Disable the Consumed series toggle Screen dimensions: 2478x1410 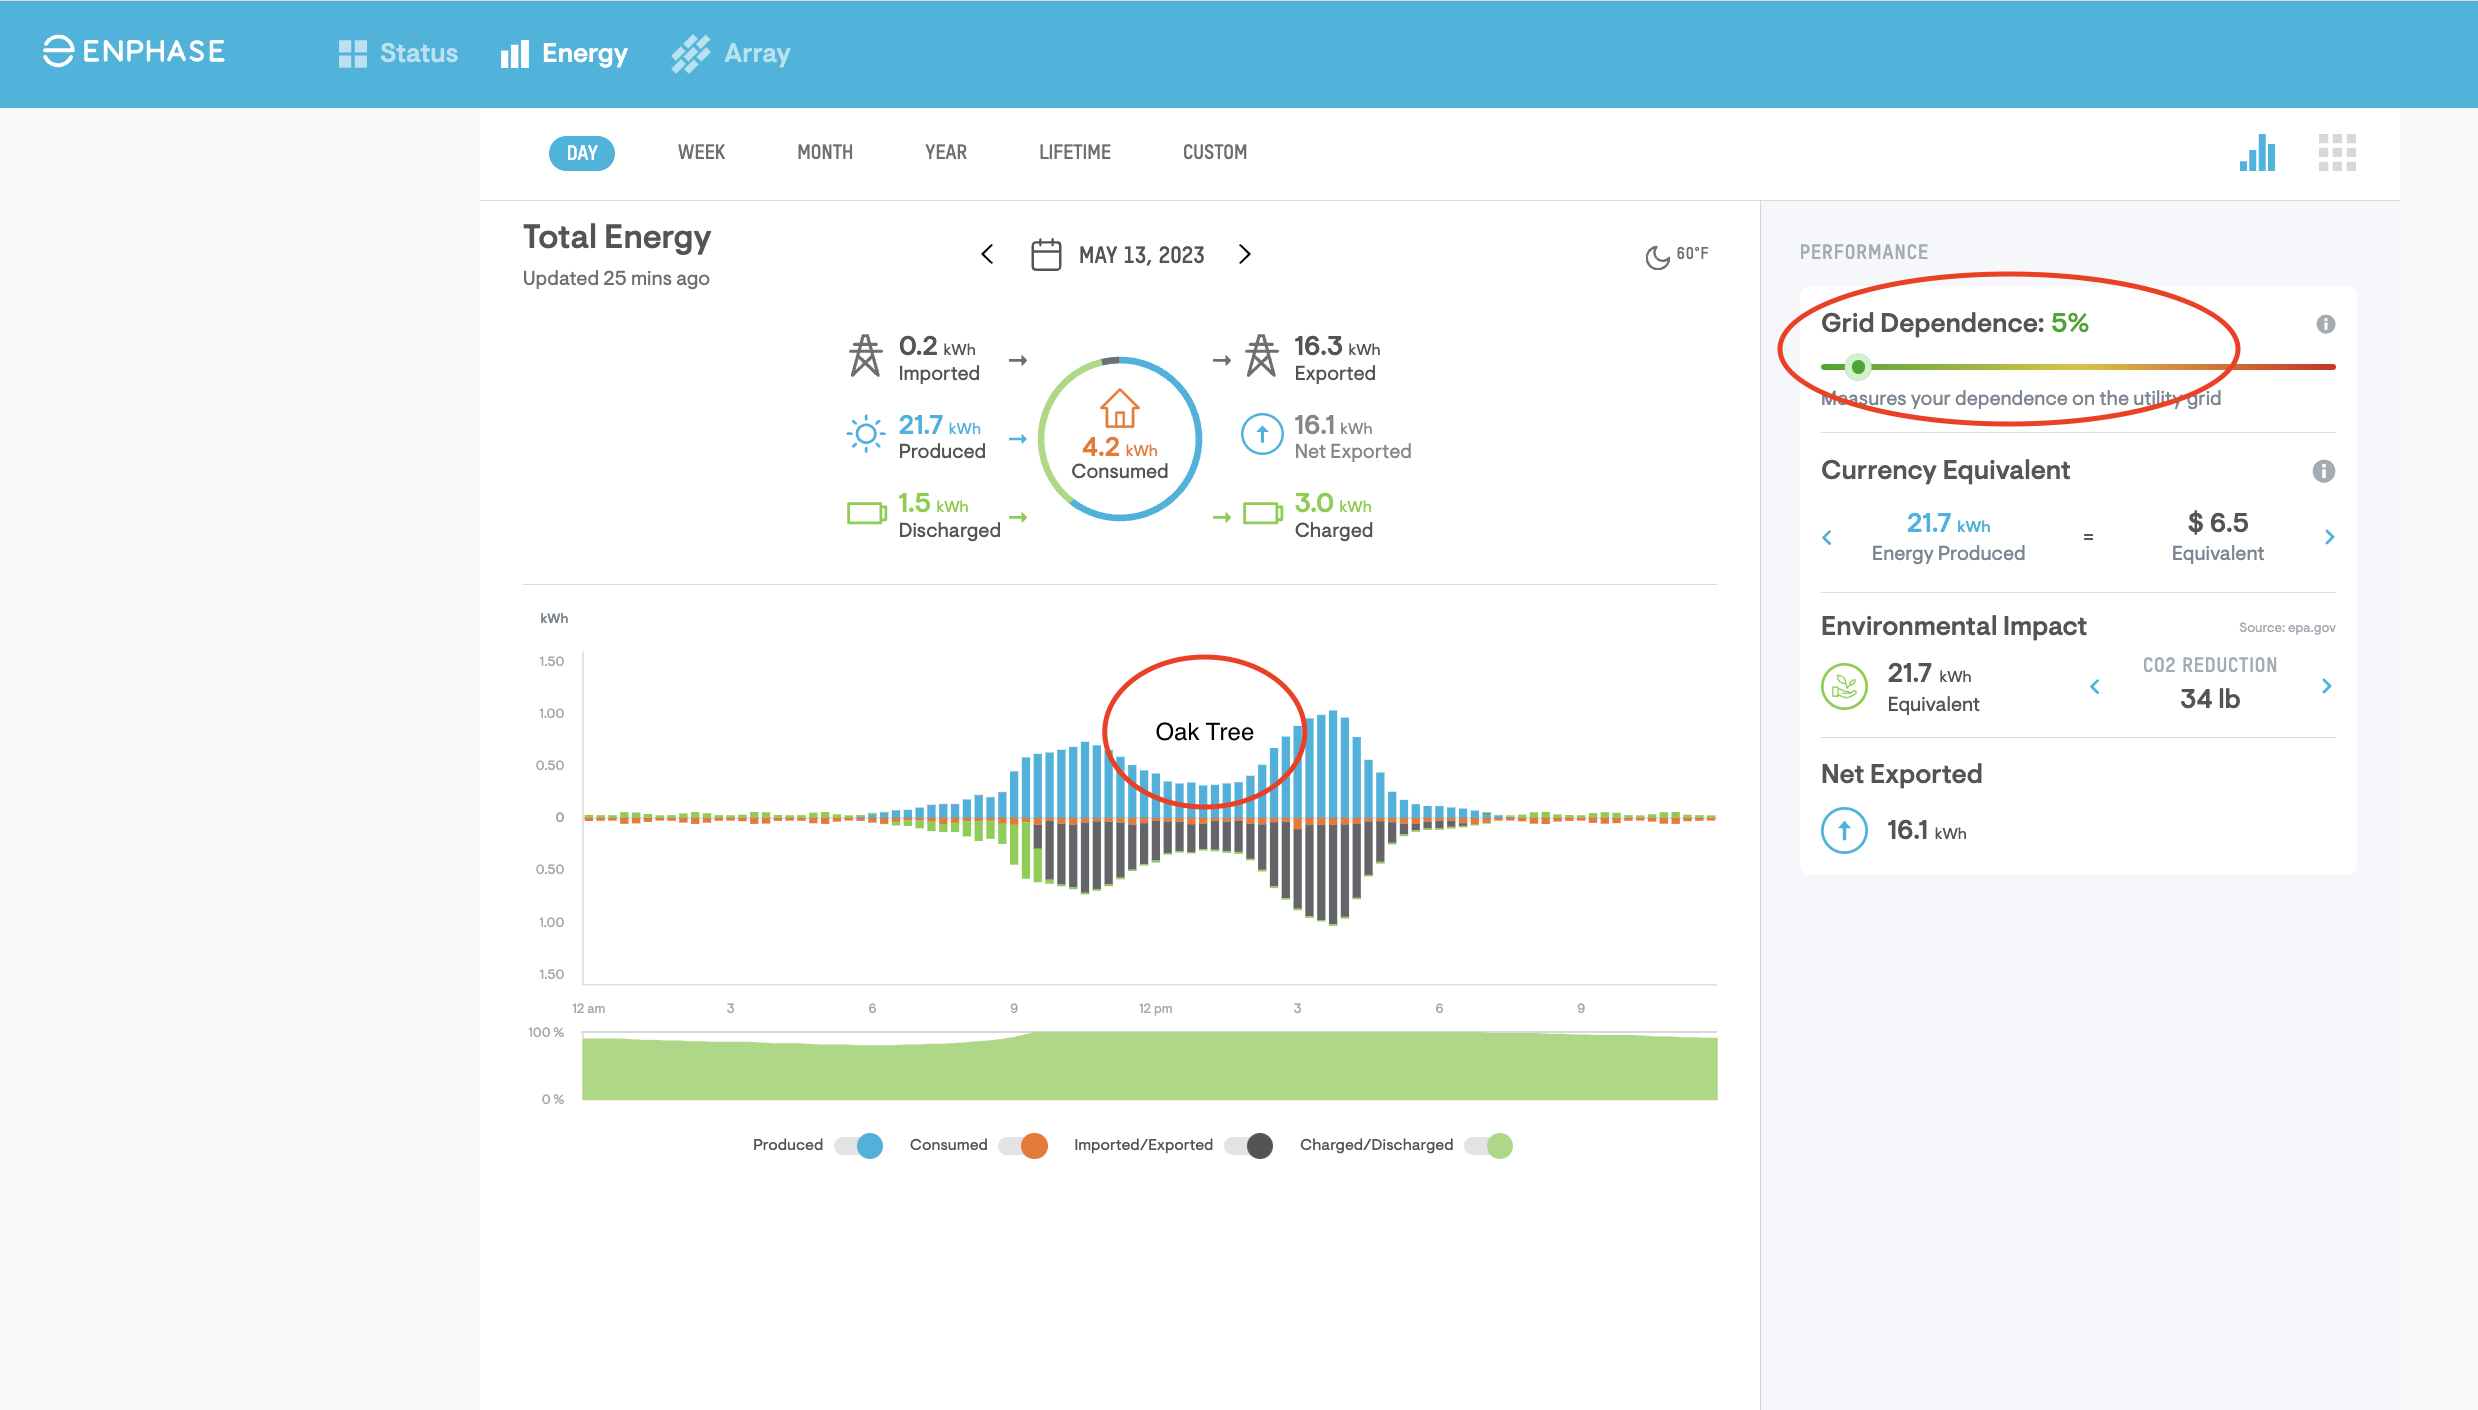(1023, 1146)
